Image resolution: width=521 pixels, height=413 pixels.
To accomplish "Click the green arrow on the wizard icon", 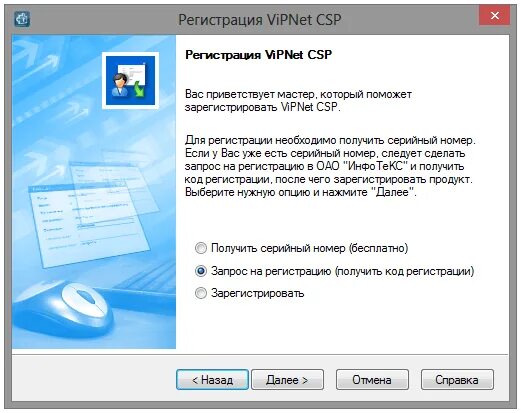I will coord(140,90).
